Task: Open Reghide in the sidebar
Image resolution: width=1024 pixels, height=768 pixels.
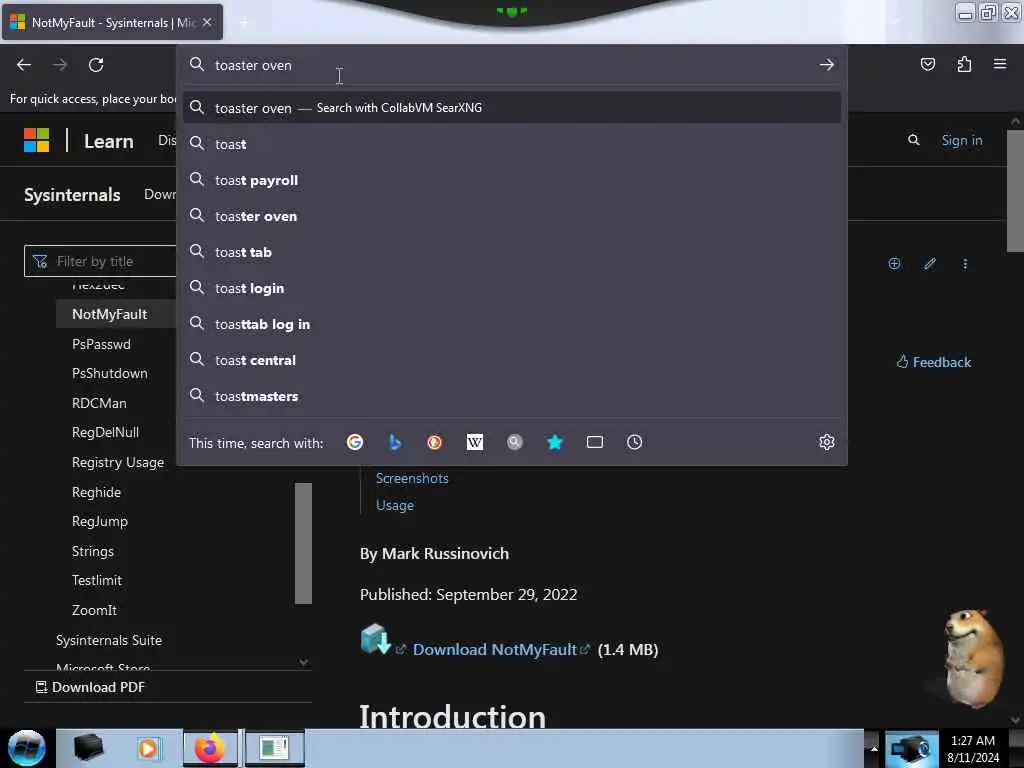Action: (96, 492)
